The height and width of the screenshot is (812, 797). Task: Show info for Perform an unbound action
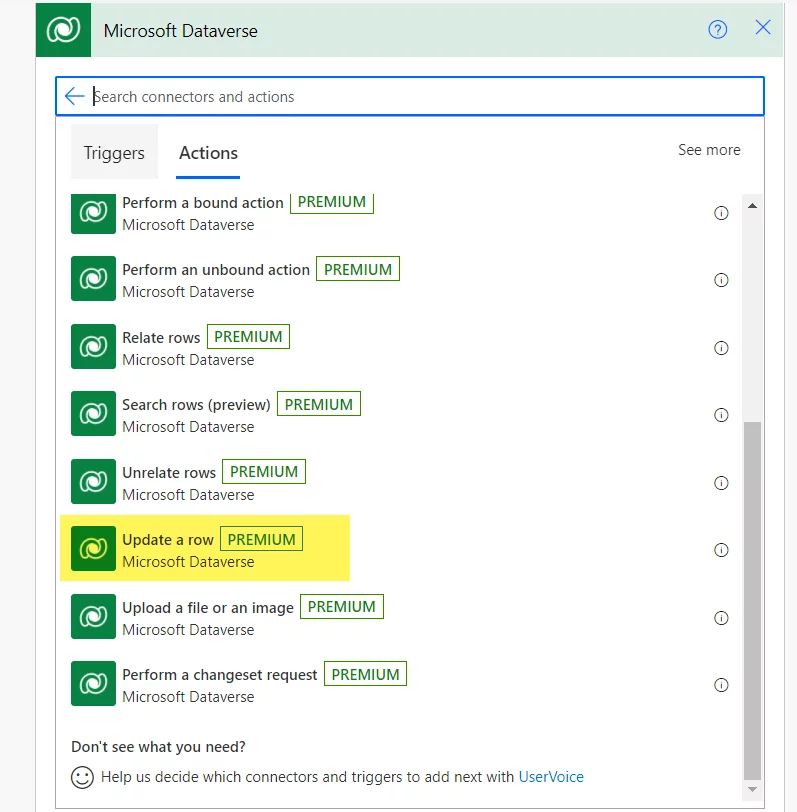[x=721, y=280]
